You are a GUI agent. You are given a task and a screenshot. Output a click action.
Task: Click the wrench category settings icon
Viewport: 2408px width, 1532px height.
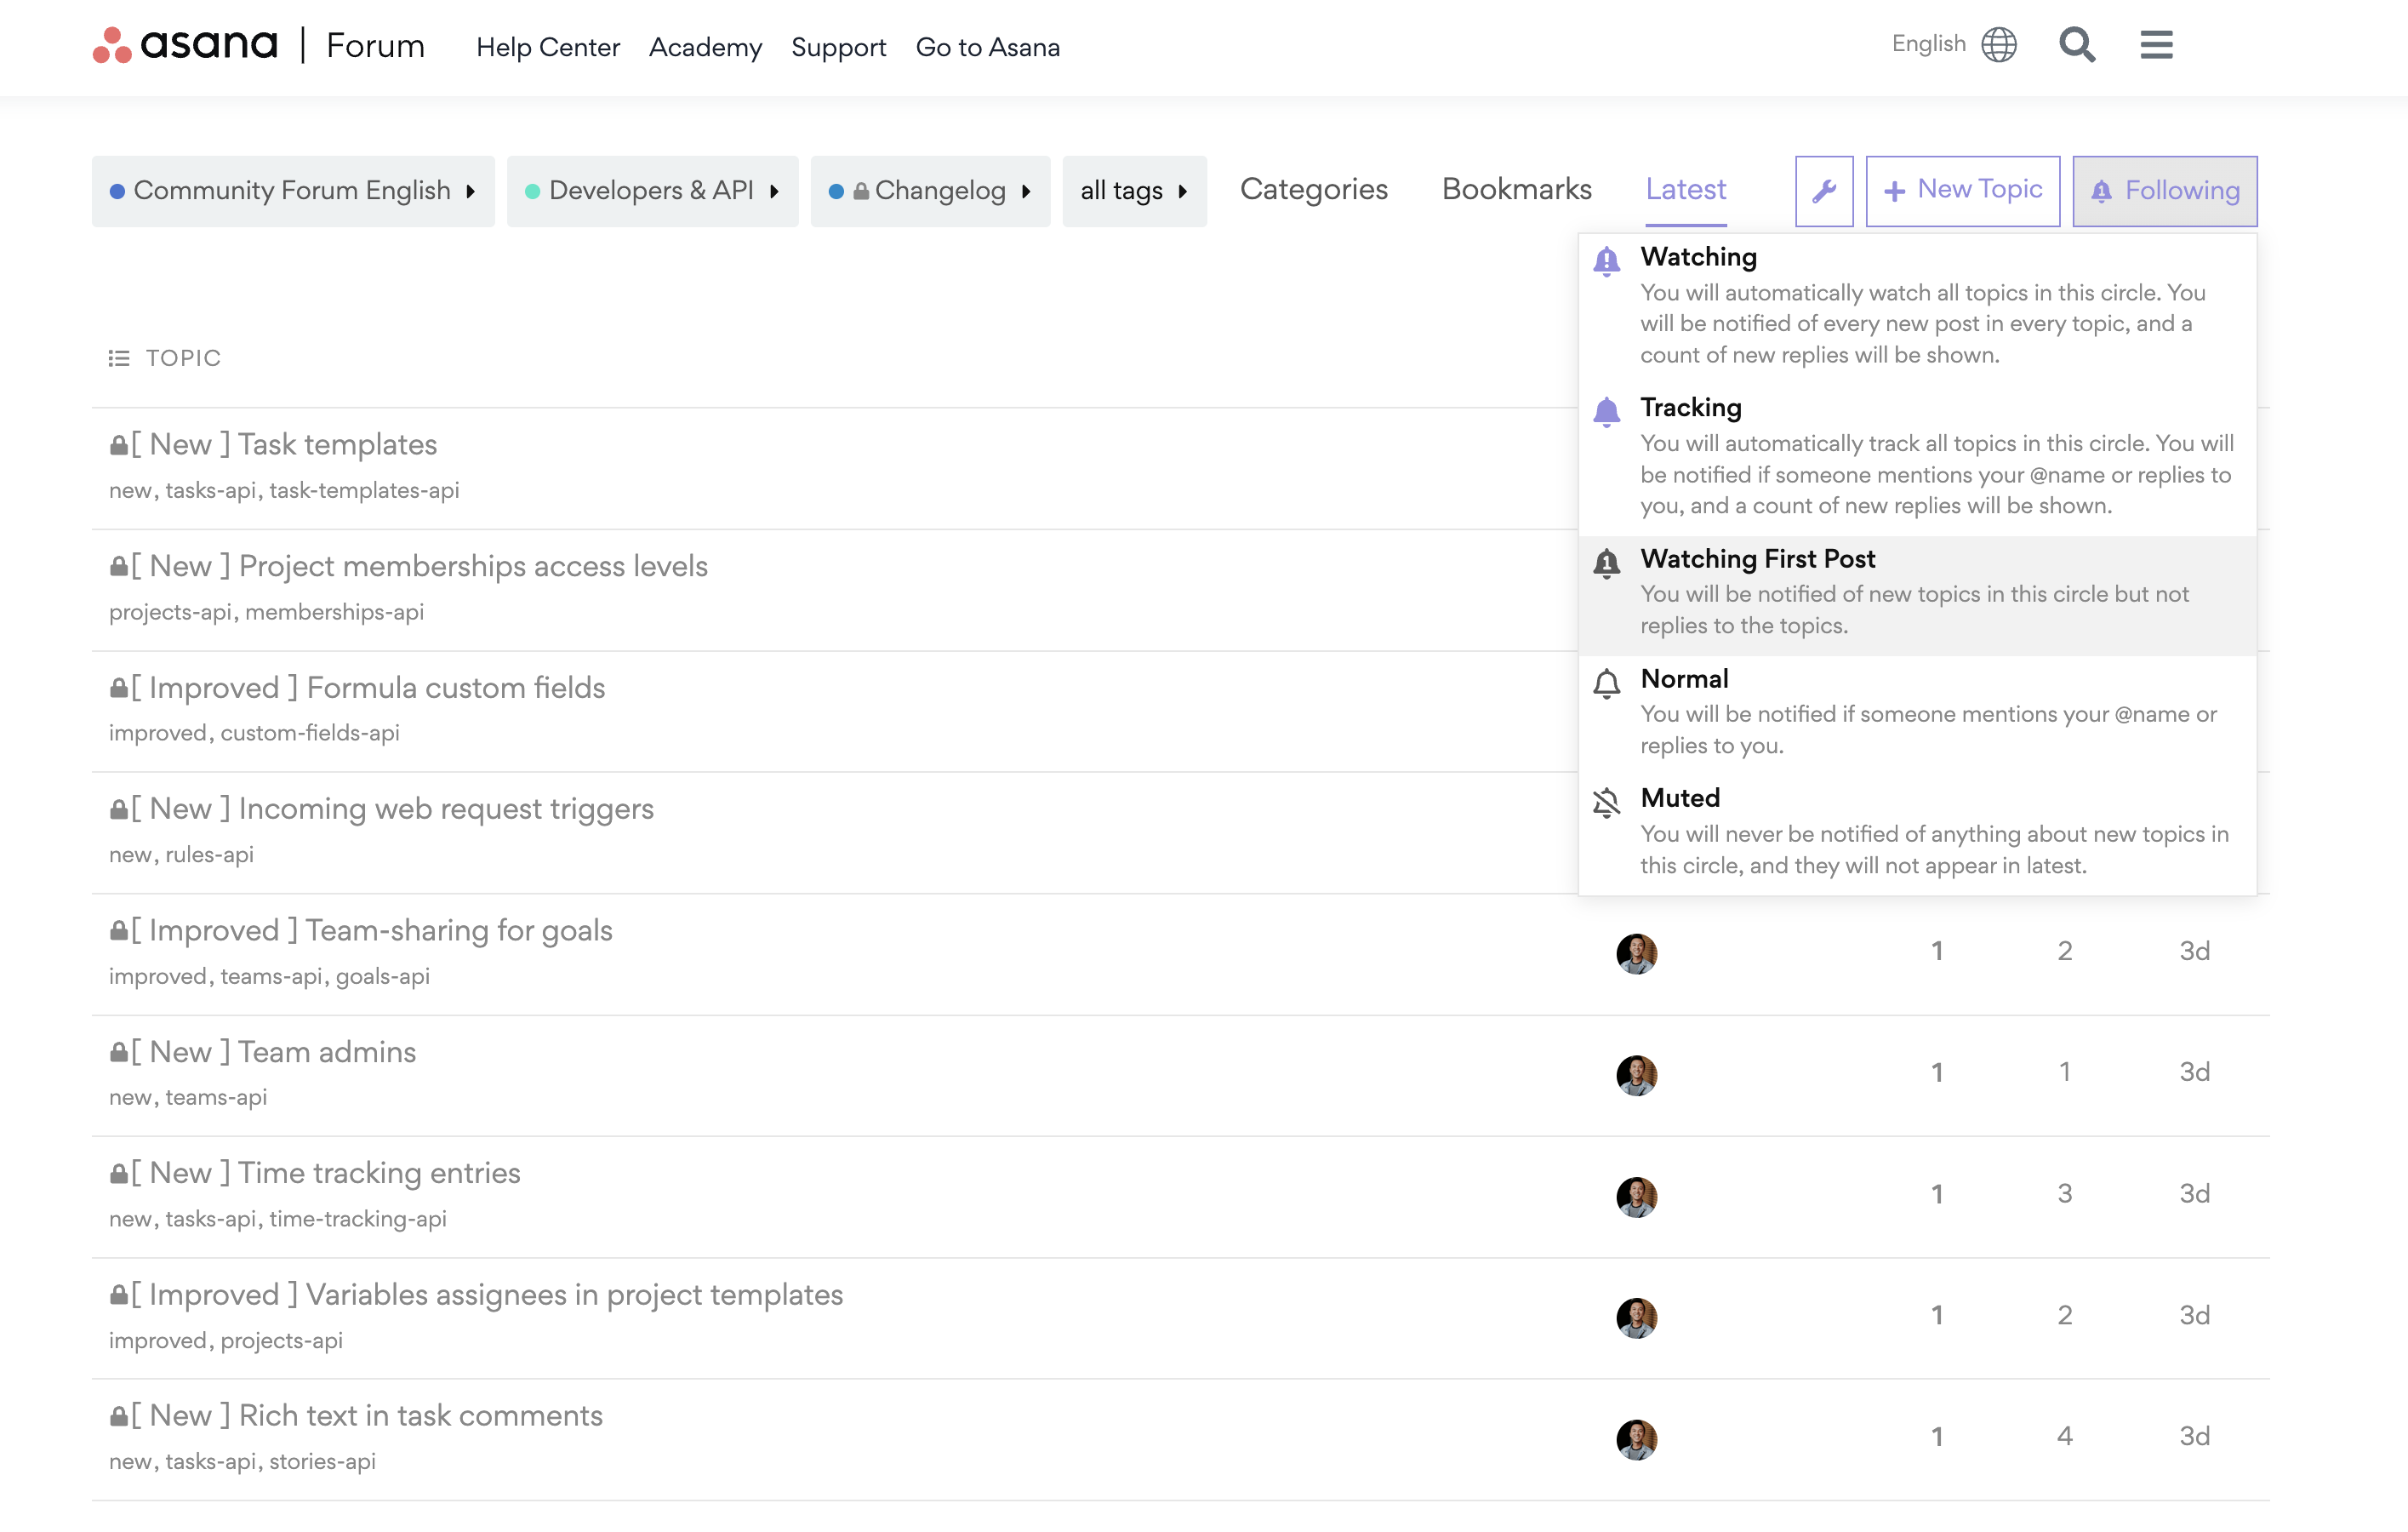[x=1824, y=191]
